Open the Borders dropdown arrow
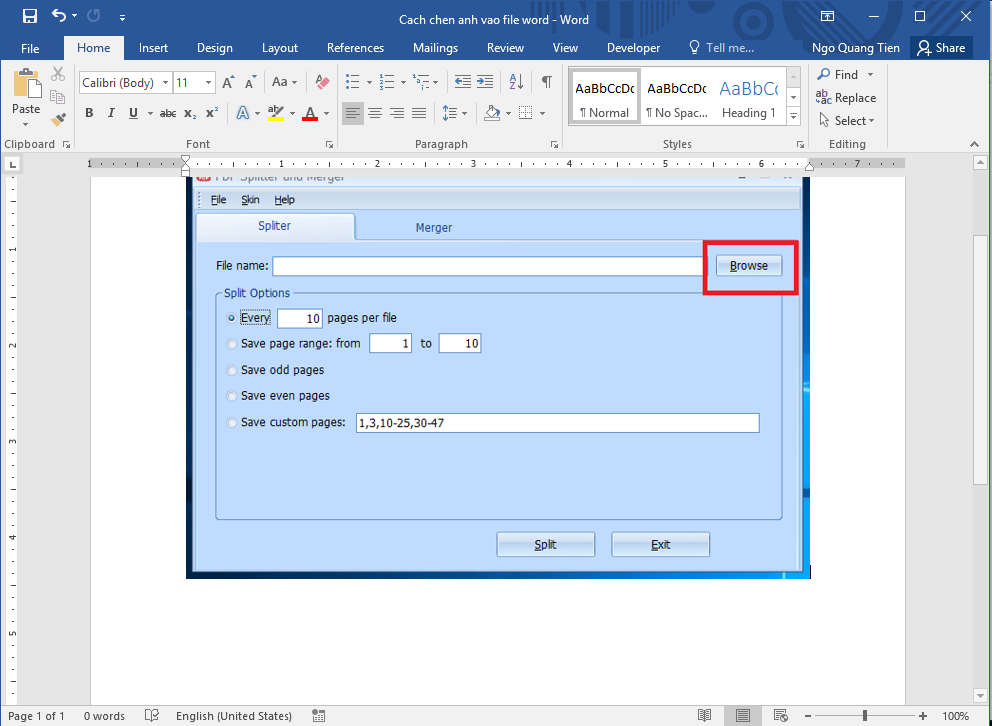 542,114
